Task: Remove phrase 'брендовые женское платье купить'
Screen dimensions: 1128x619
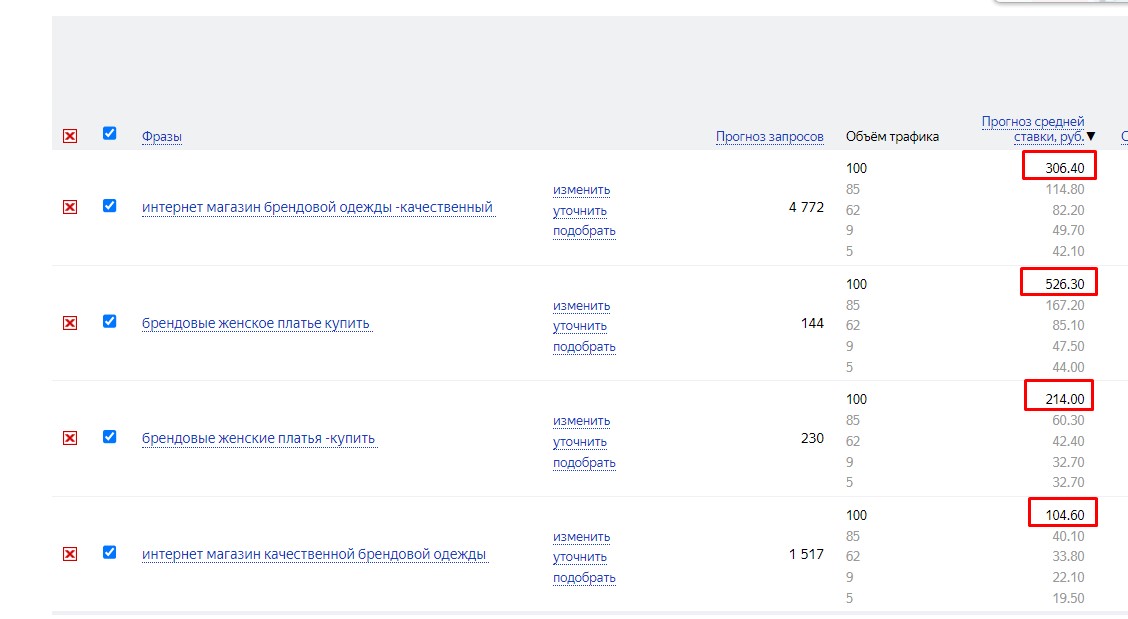Action: pos(70,323)
